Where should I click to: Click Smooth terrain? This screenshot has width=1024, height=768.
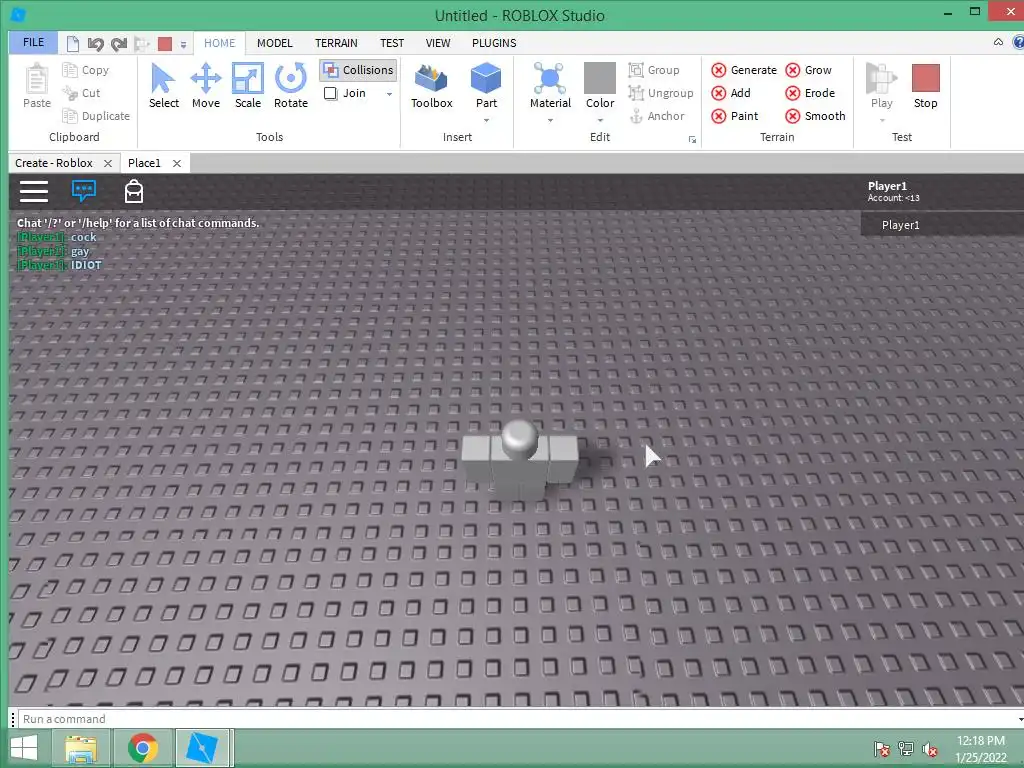815,116
